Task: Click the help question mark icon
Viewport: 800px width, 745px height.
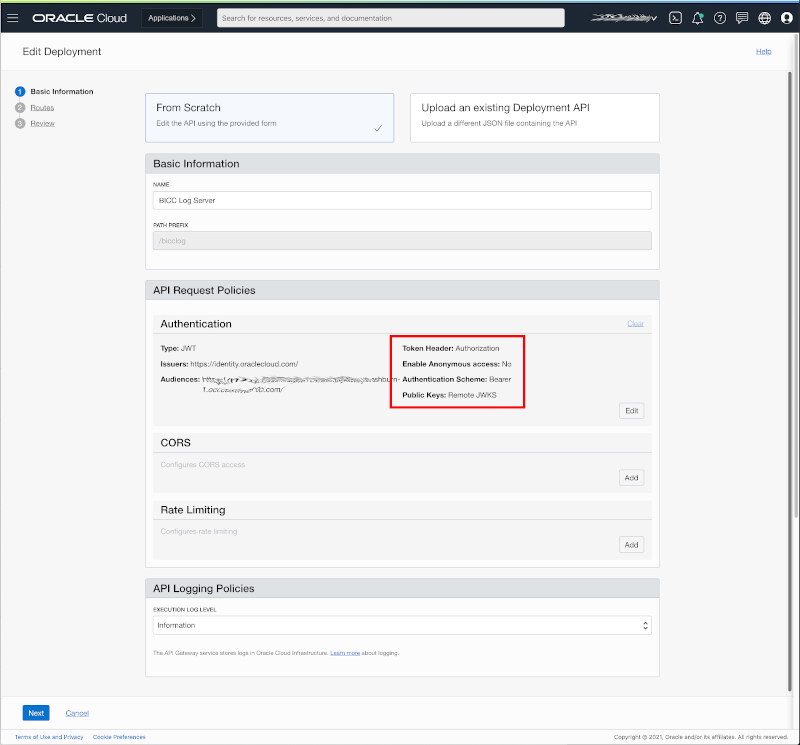Action: pos(719,17)
